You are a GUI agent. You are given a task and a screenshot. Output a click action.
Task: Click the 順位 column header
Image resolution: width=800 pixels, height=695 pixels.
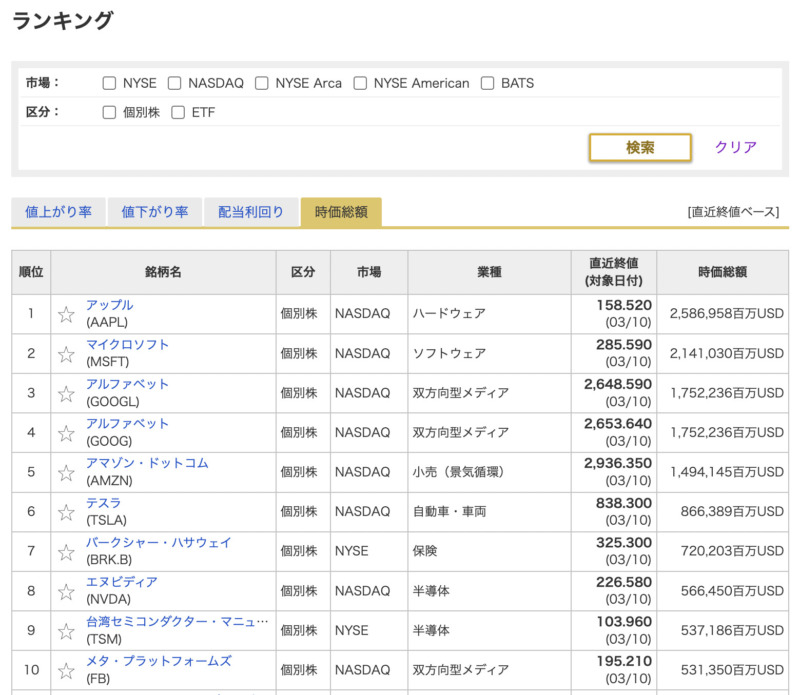pyautogui.click(x=31, y=272)
